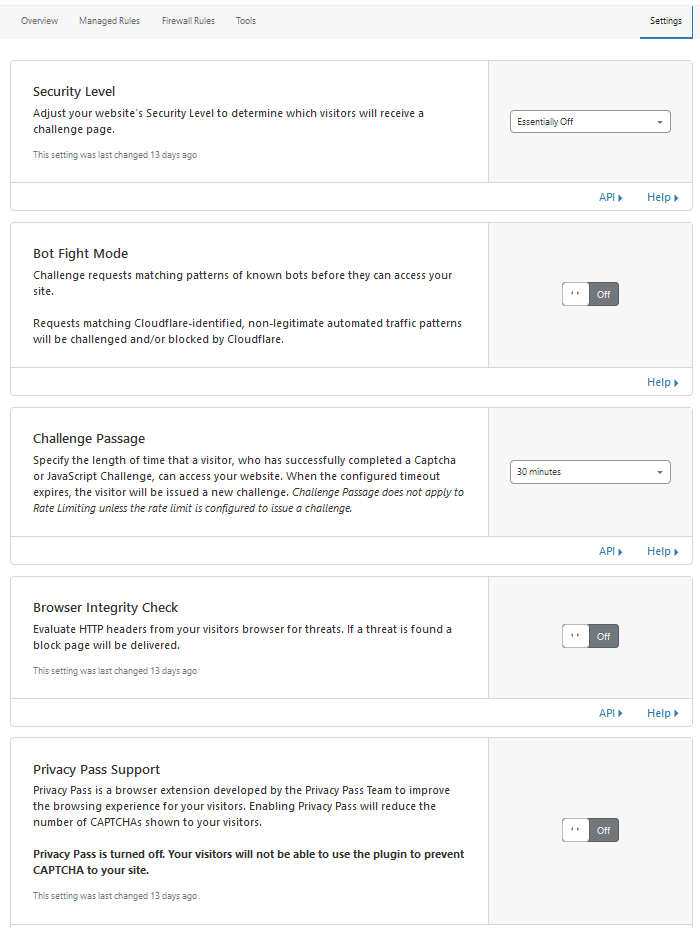Click the Security Level dropdown arrow icon

click(660, 122)
